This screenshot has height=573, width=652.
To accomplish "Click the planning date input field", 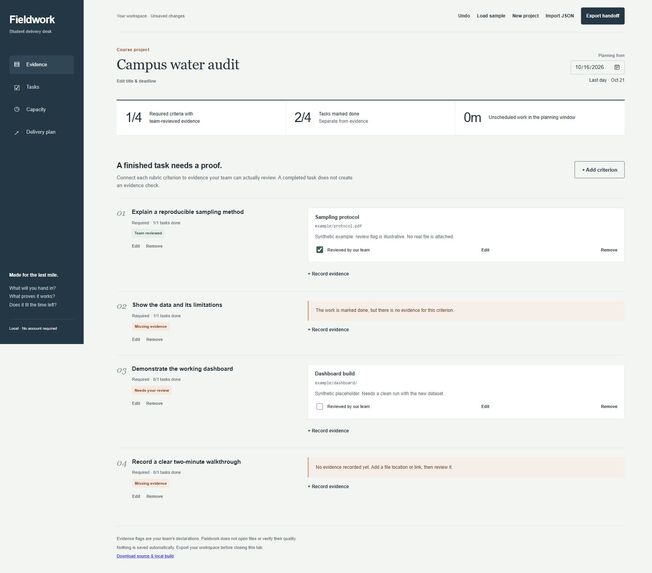I will point(598,67).
